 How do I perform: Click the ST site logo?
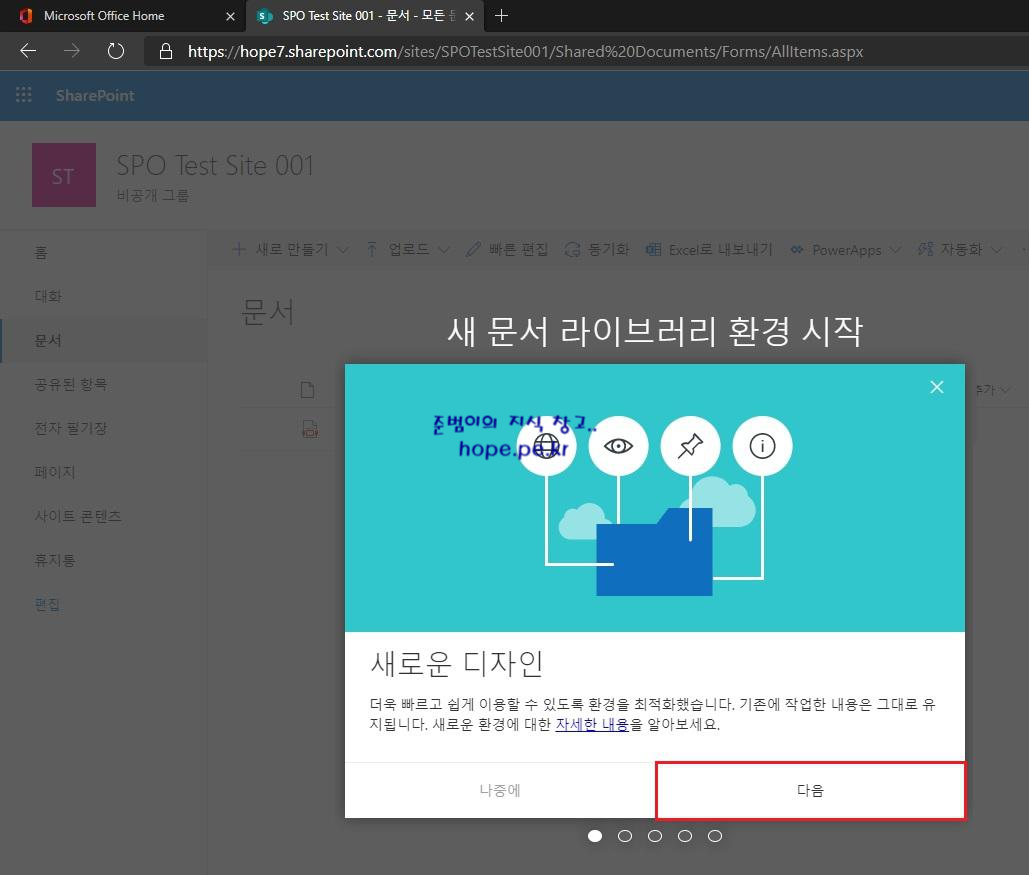point(64,175)
